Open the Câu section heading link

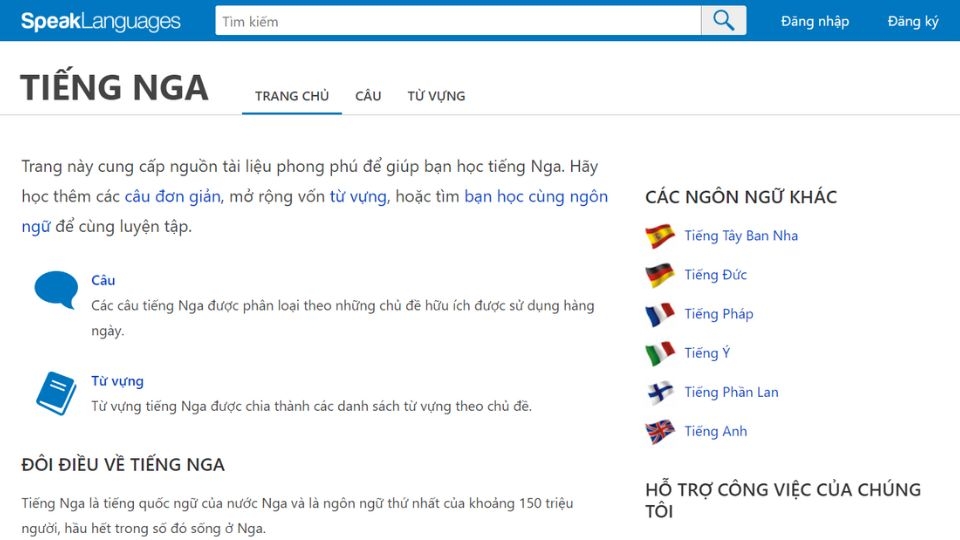(x=103, y=280)
